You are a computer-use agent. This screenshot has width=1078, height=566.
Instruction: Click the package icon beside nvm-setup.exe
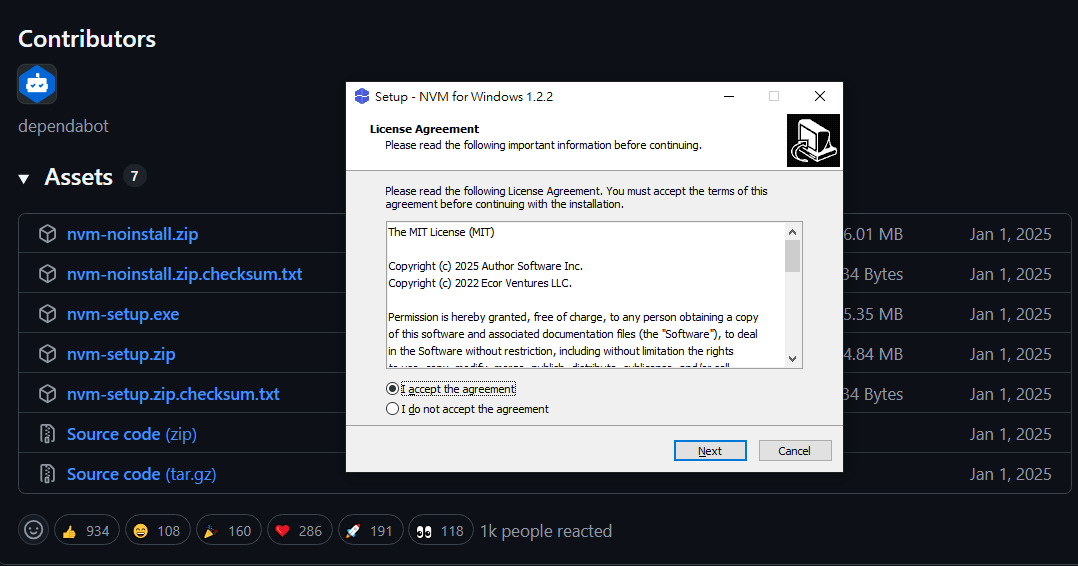point(47,314)
